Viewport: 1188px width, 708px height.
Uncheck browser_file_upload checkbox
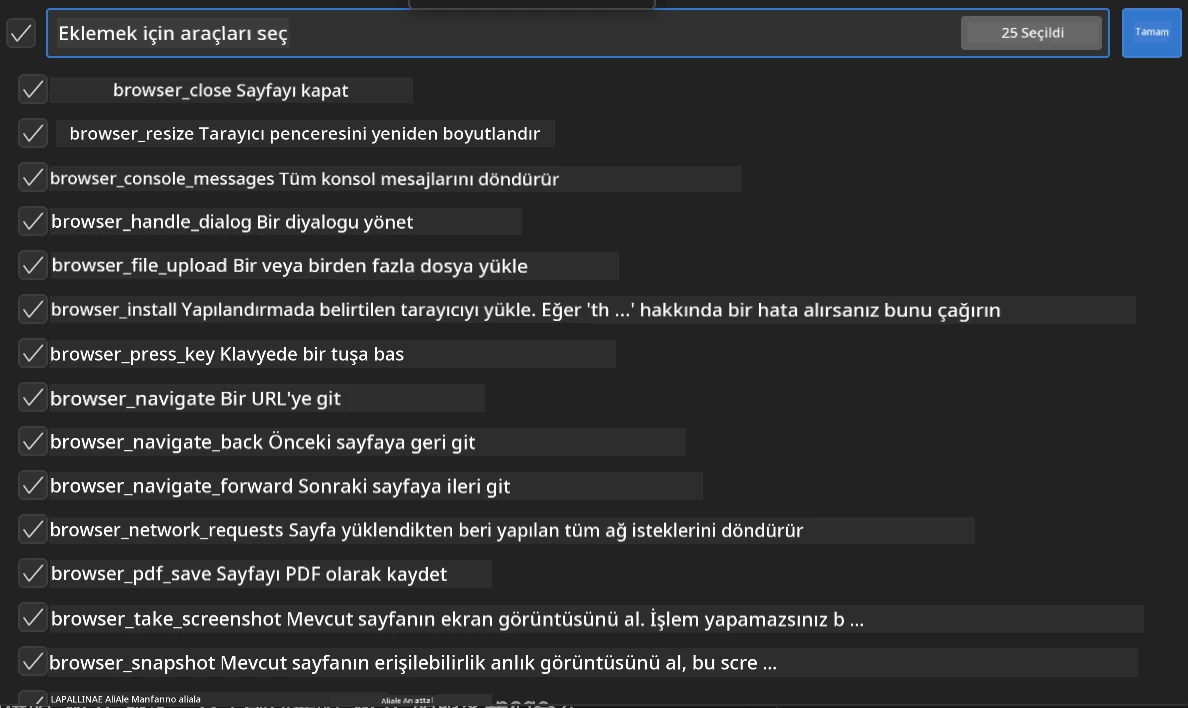[x=33, y=265]
